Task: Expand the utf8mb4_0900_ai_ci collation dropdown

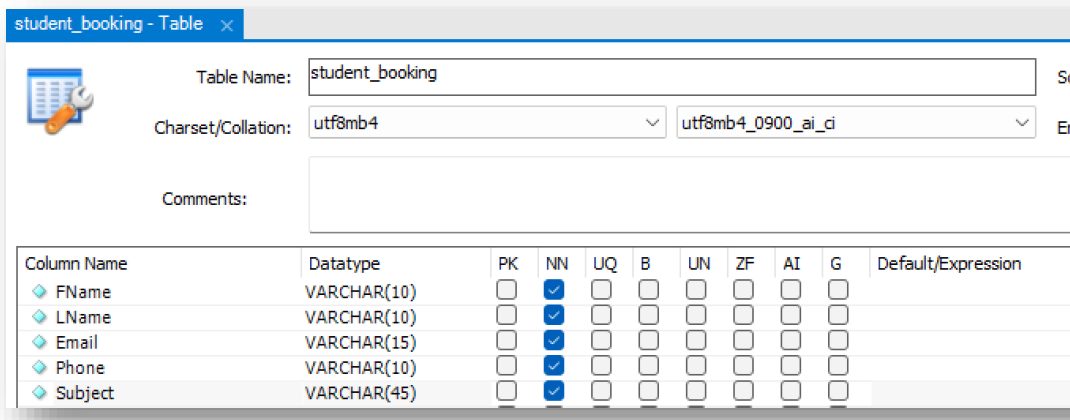Action: 1021,123
